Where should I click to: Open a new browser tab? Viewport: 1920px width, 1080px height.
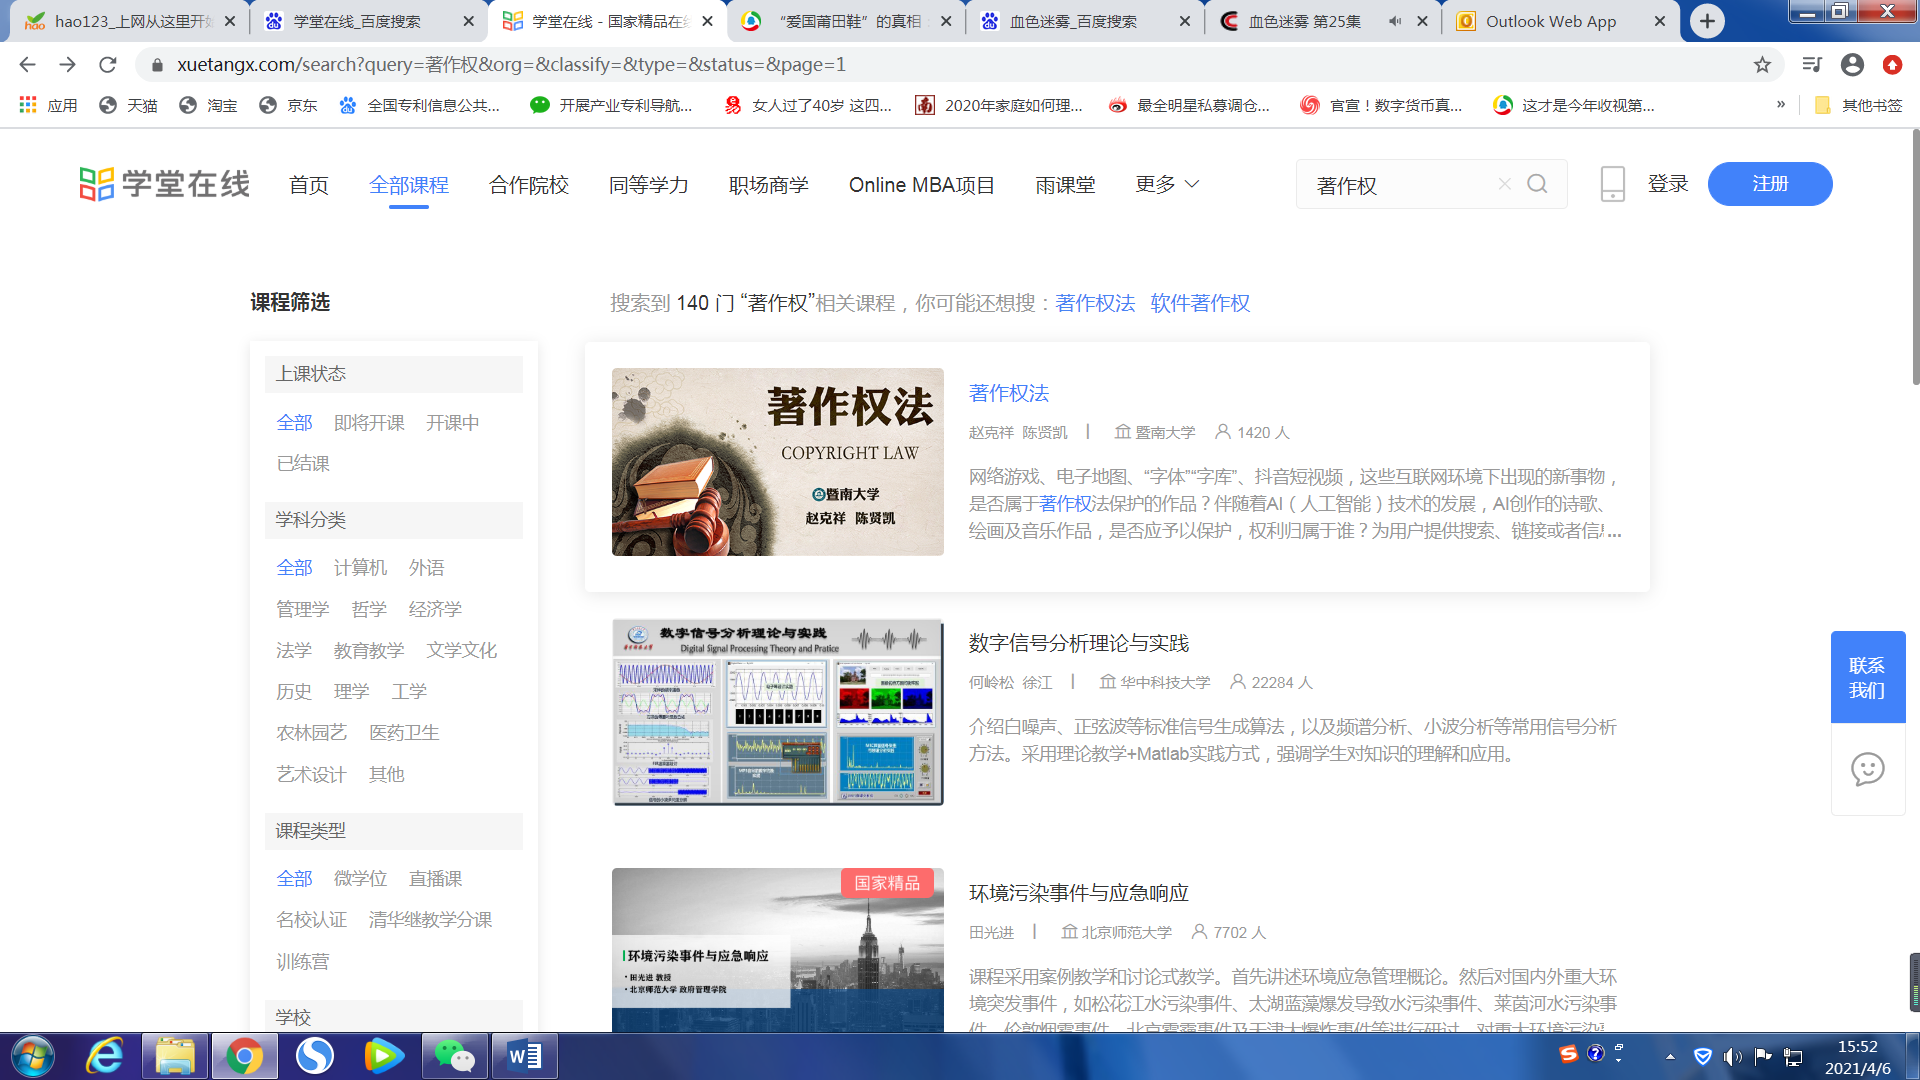(1707, 21)
